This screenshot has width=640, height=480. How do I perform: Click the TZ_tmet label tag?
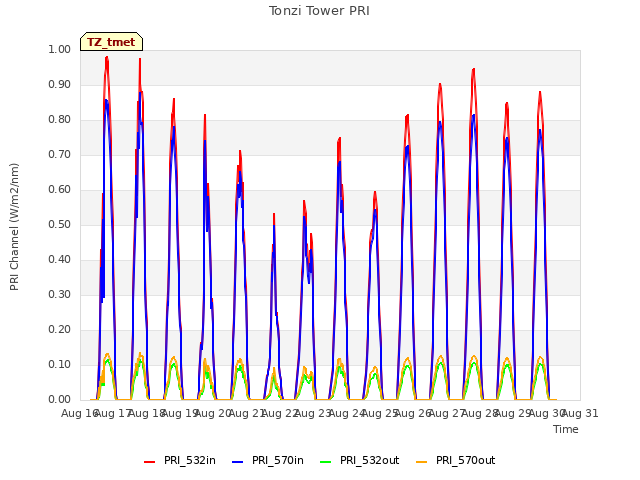tap(111, 42)
